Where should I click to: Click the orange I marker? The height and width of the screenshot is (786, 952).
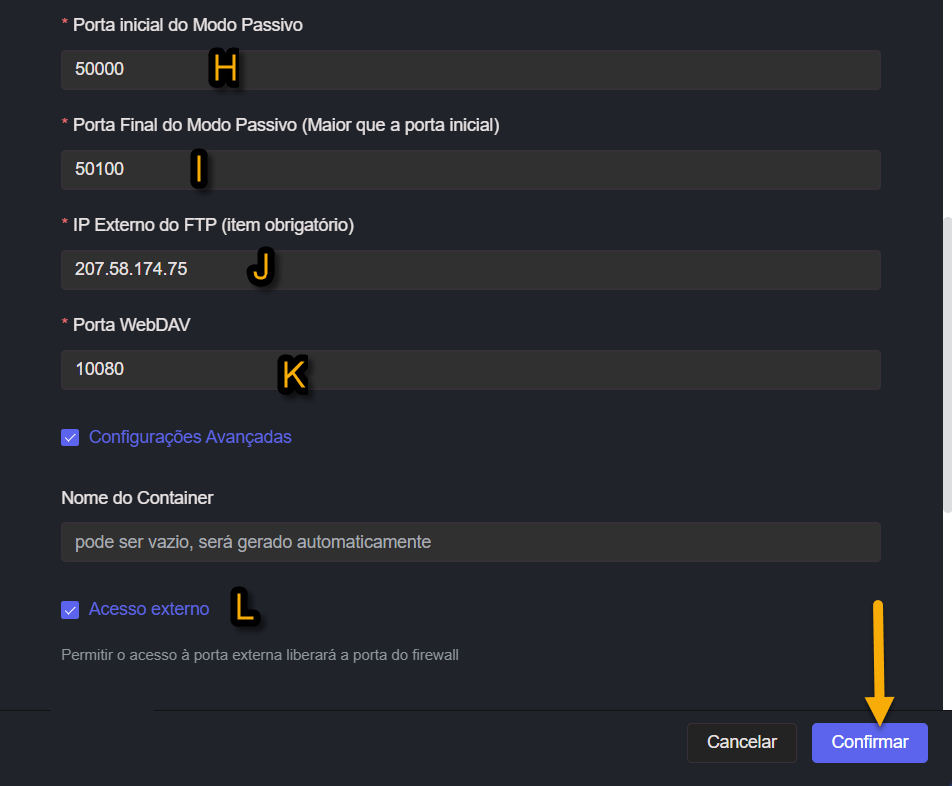199,169
